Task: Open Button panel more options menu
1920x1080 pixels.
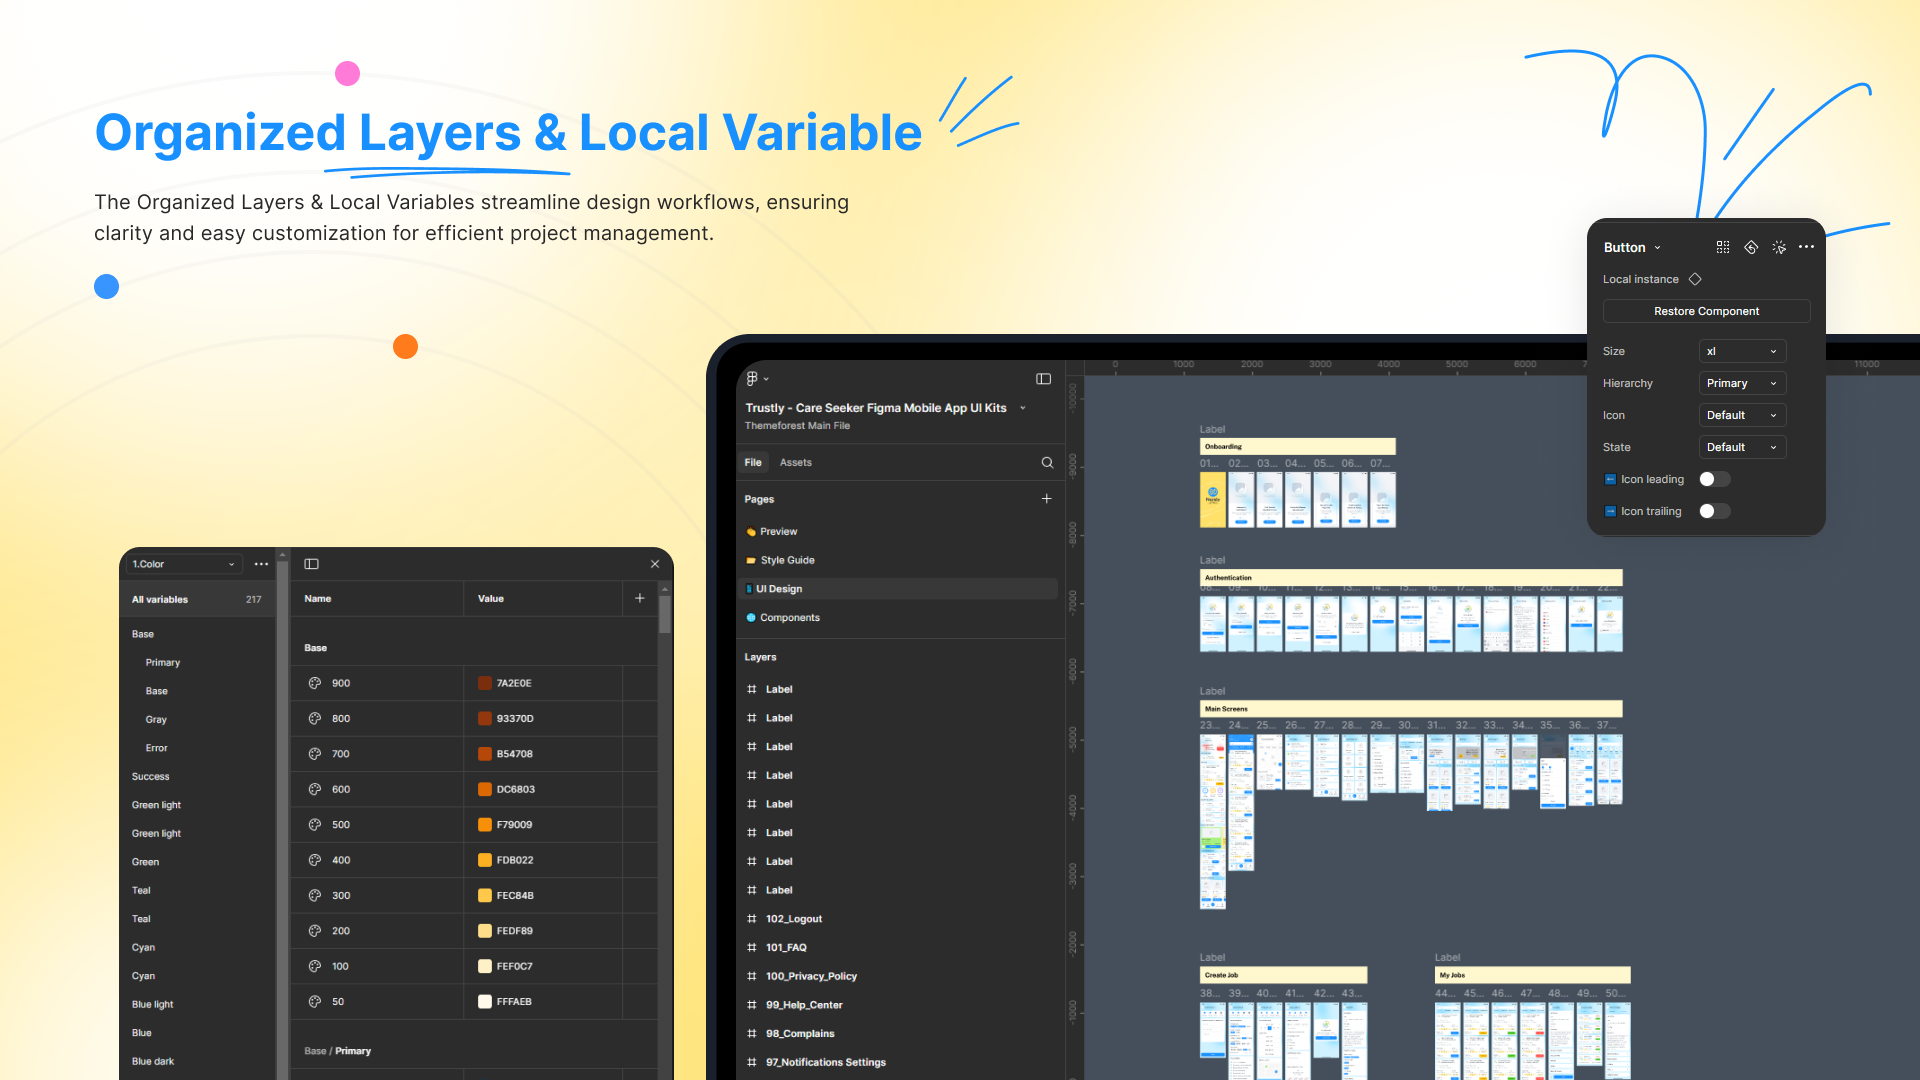Action: click(x=1806, y=247)
